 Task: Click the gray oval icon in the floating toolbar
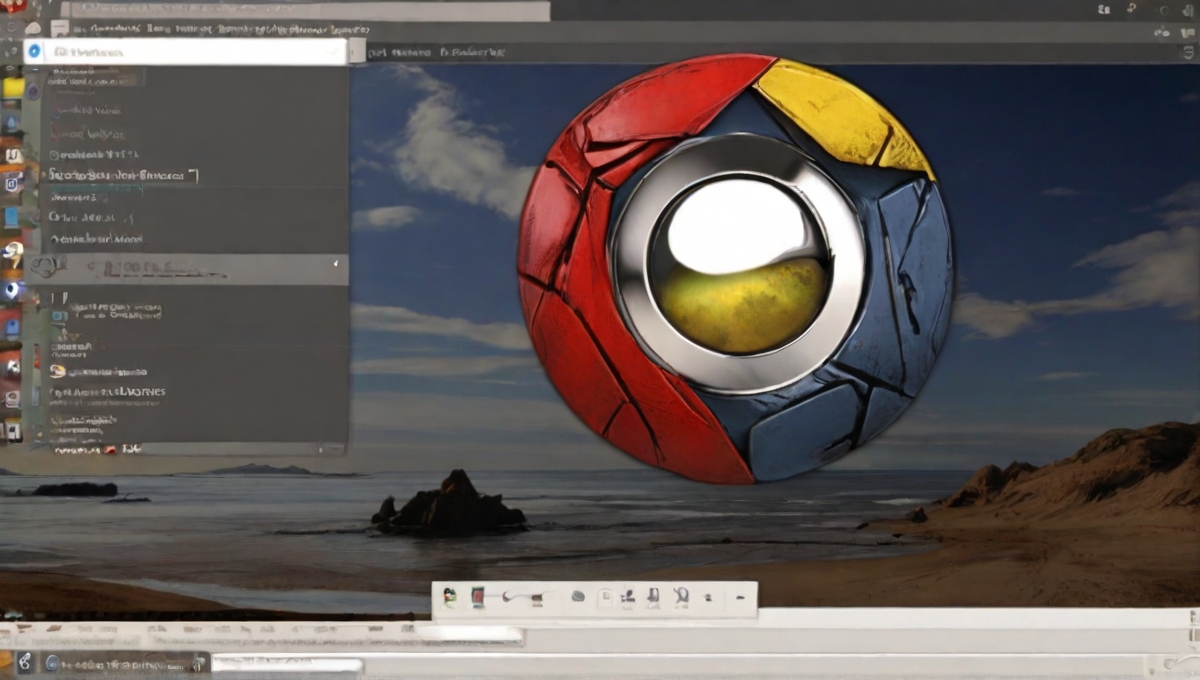pos(578,597)
